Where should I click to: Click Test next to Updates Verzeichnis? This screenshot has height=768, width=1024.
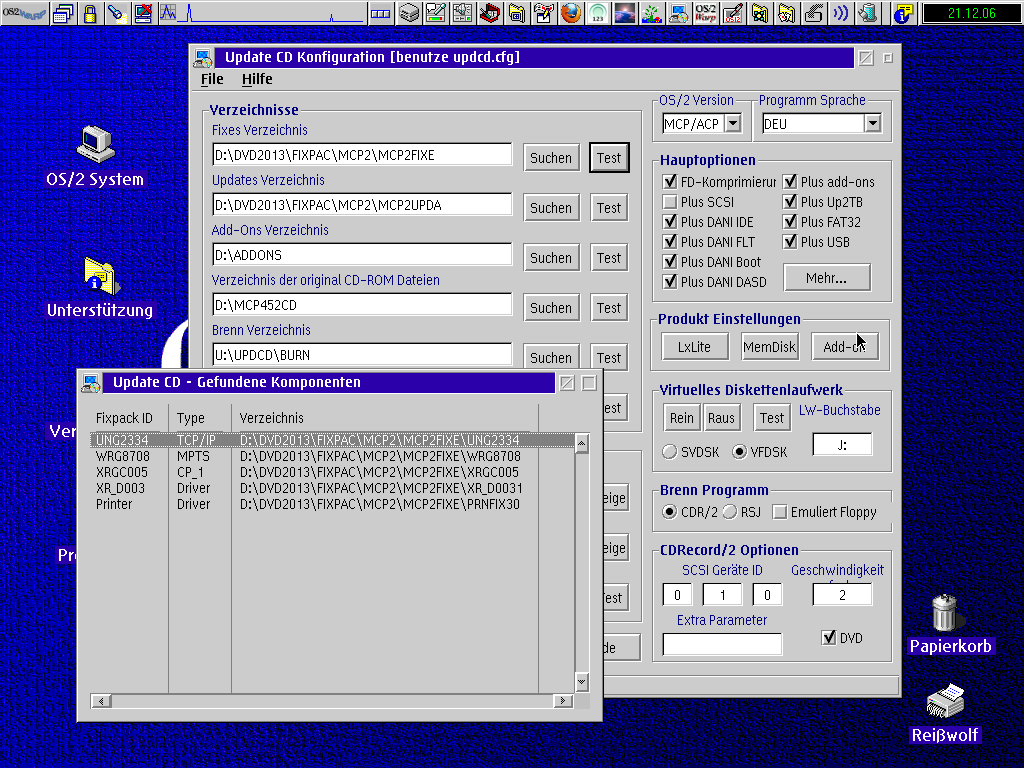click(609, 208)
